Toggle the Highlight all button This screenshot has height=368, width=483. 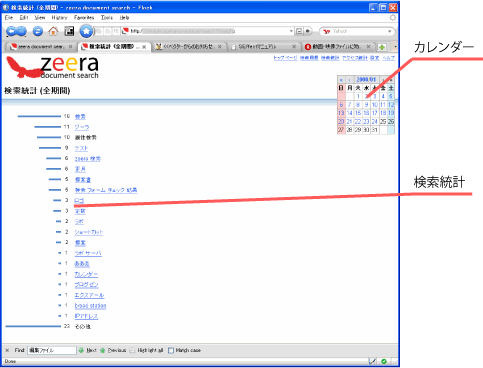click(146, 350)
